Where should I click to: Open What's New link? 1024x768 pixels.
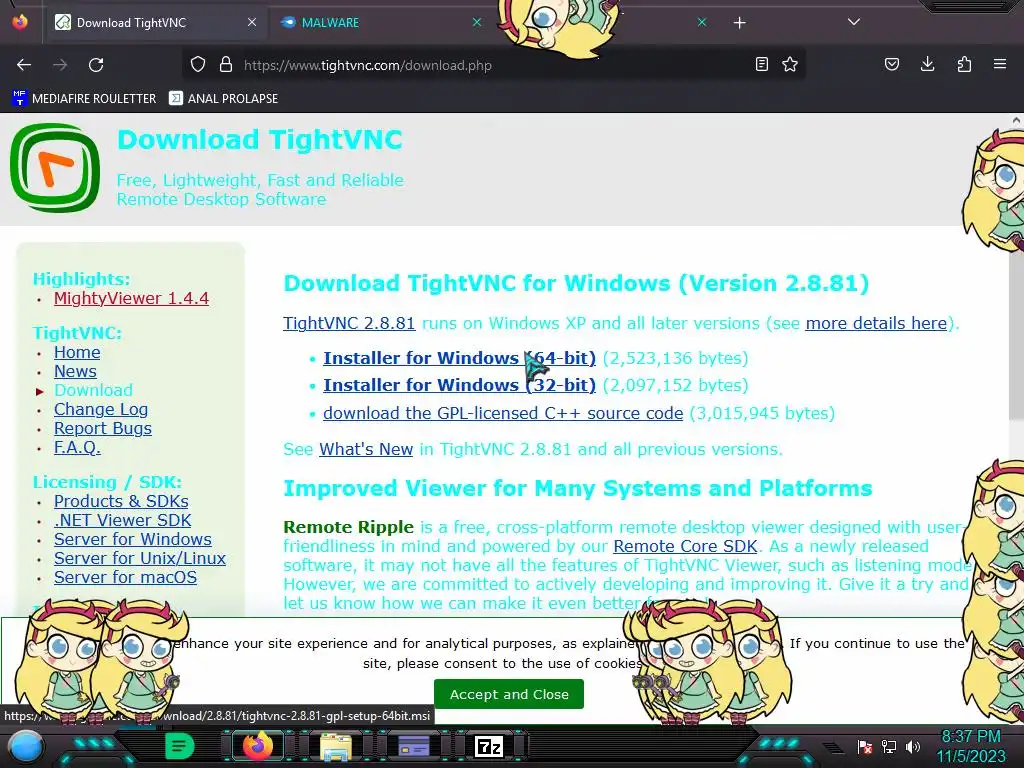[x=366, y=449]
